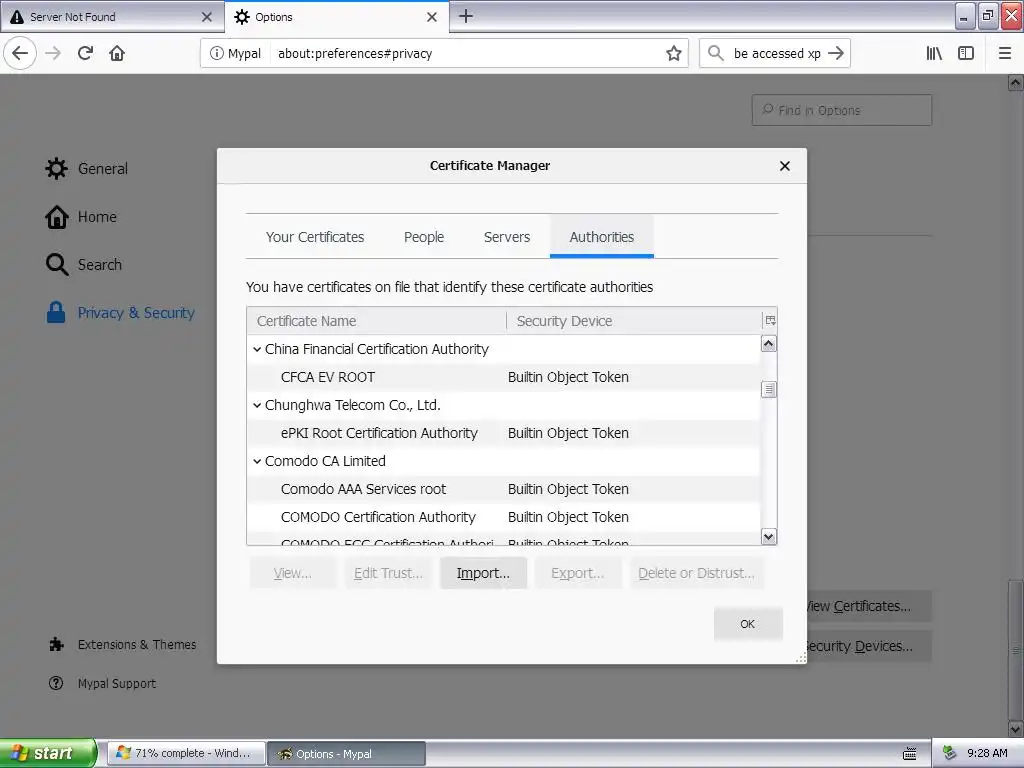Click Privacy & Security lock icon
The image size is (1024, 768).
56,312
